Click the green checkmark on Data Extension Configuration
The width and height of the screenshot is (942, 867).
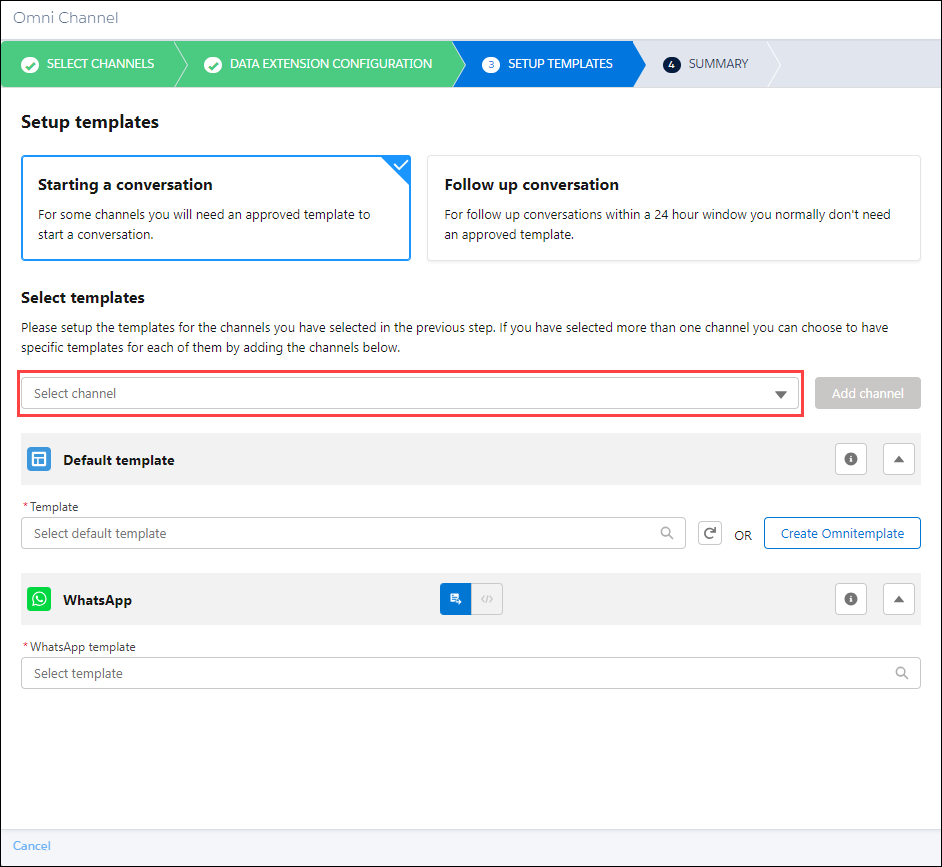click(213, 63)
